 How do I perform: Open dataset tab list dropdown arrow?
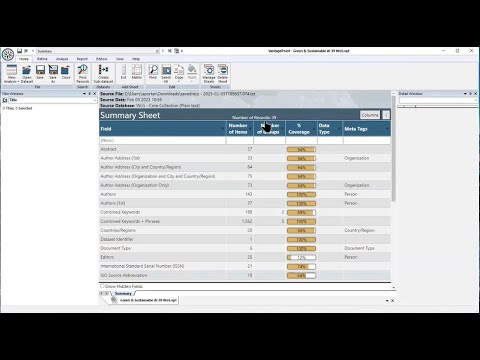[x=387, y=301]
